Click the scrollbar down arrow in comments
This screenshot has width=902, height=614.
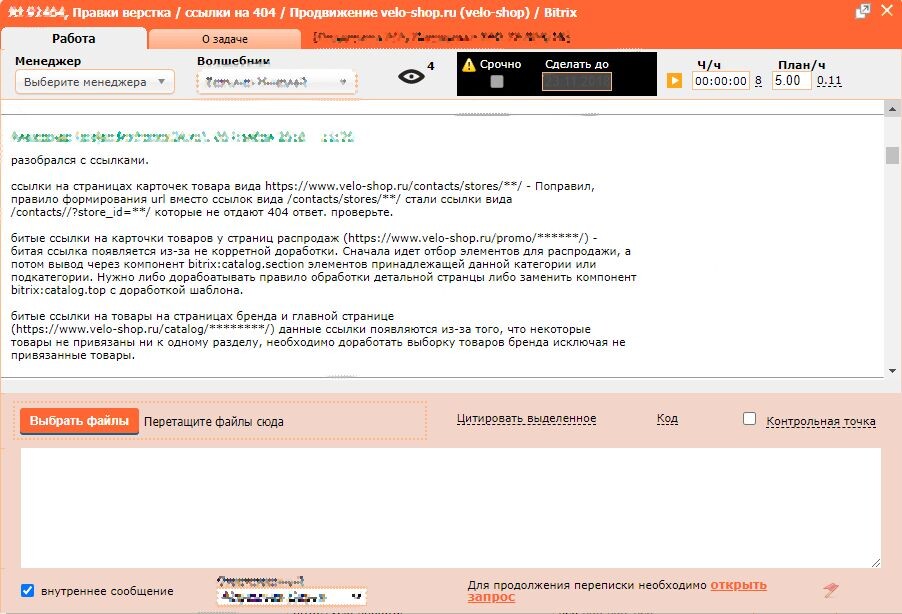(892, 371)
